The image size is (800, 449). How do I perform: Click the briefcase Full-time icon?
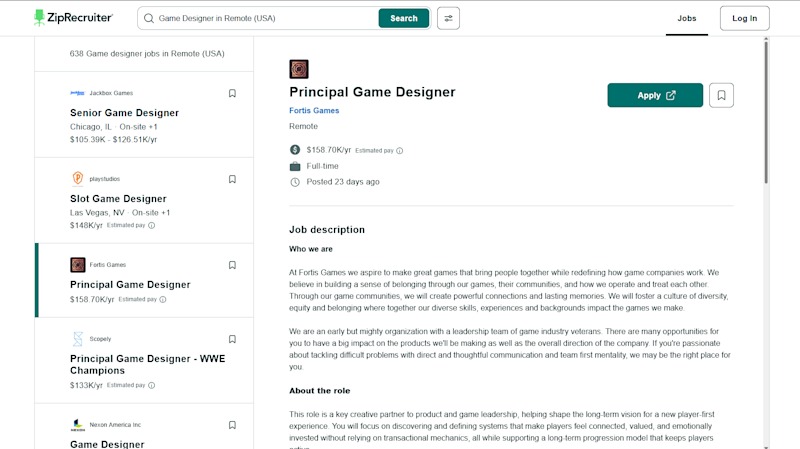(295, 166)
